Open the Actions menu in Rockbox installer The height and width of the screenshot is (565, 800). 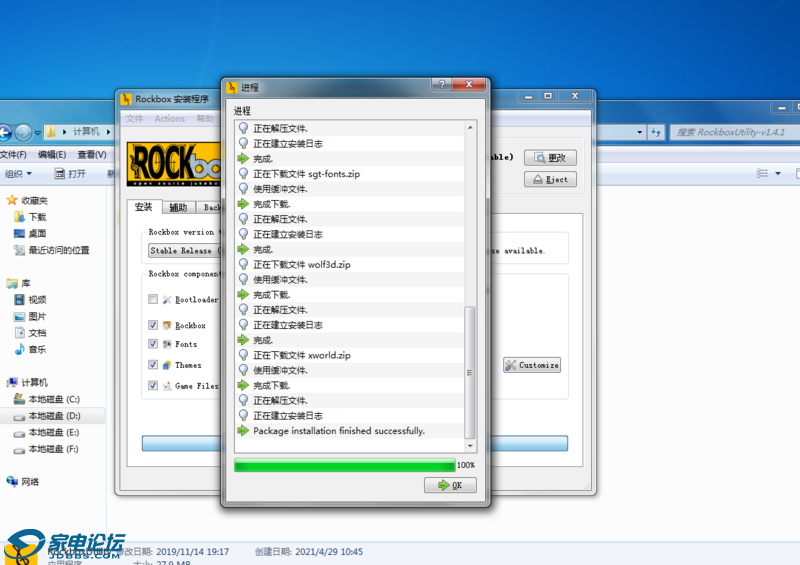(169, 118)
